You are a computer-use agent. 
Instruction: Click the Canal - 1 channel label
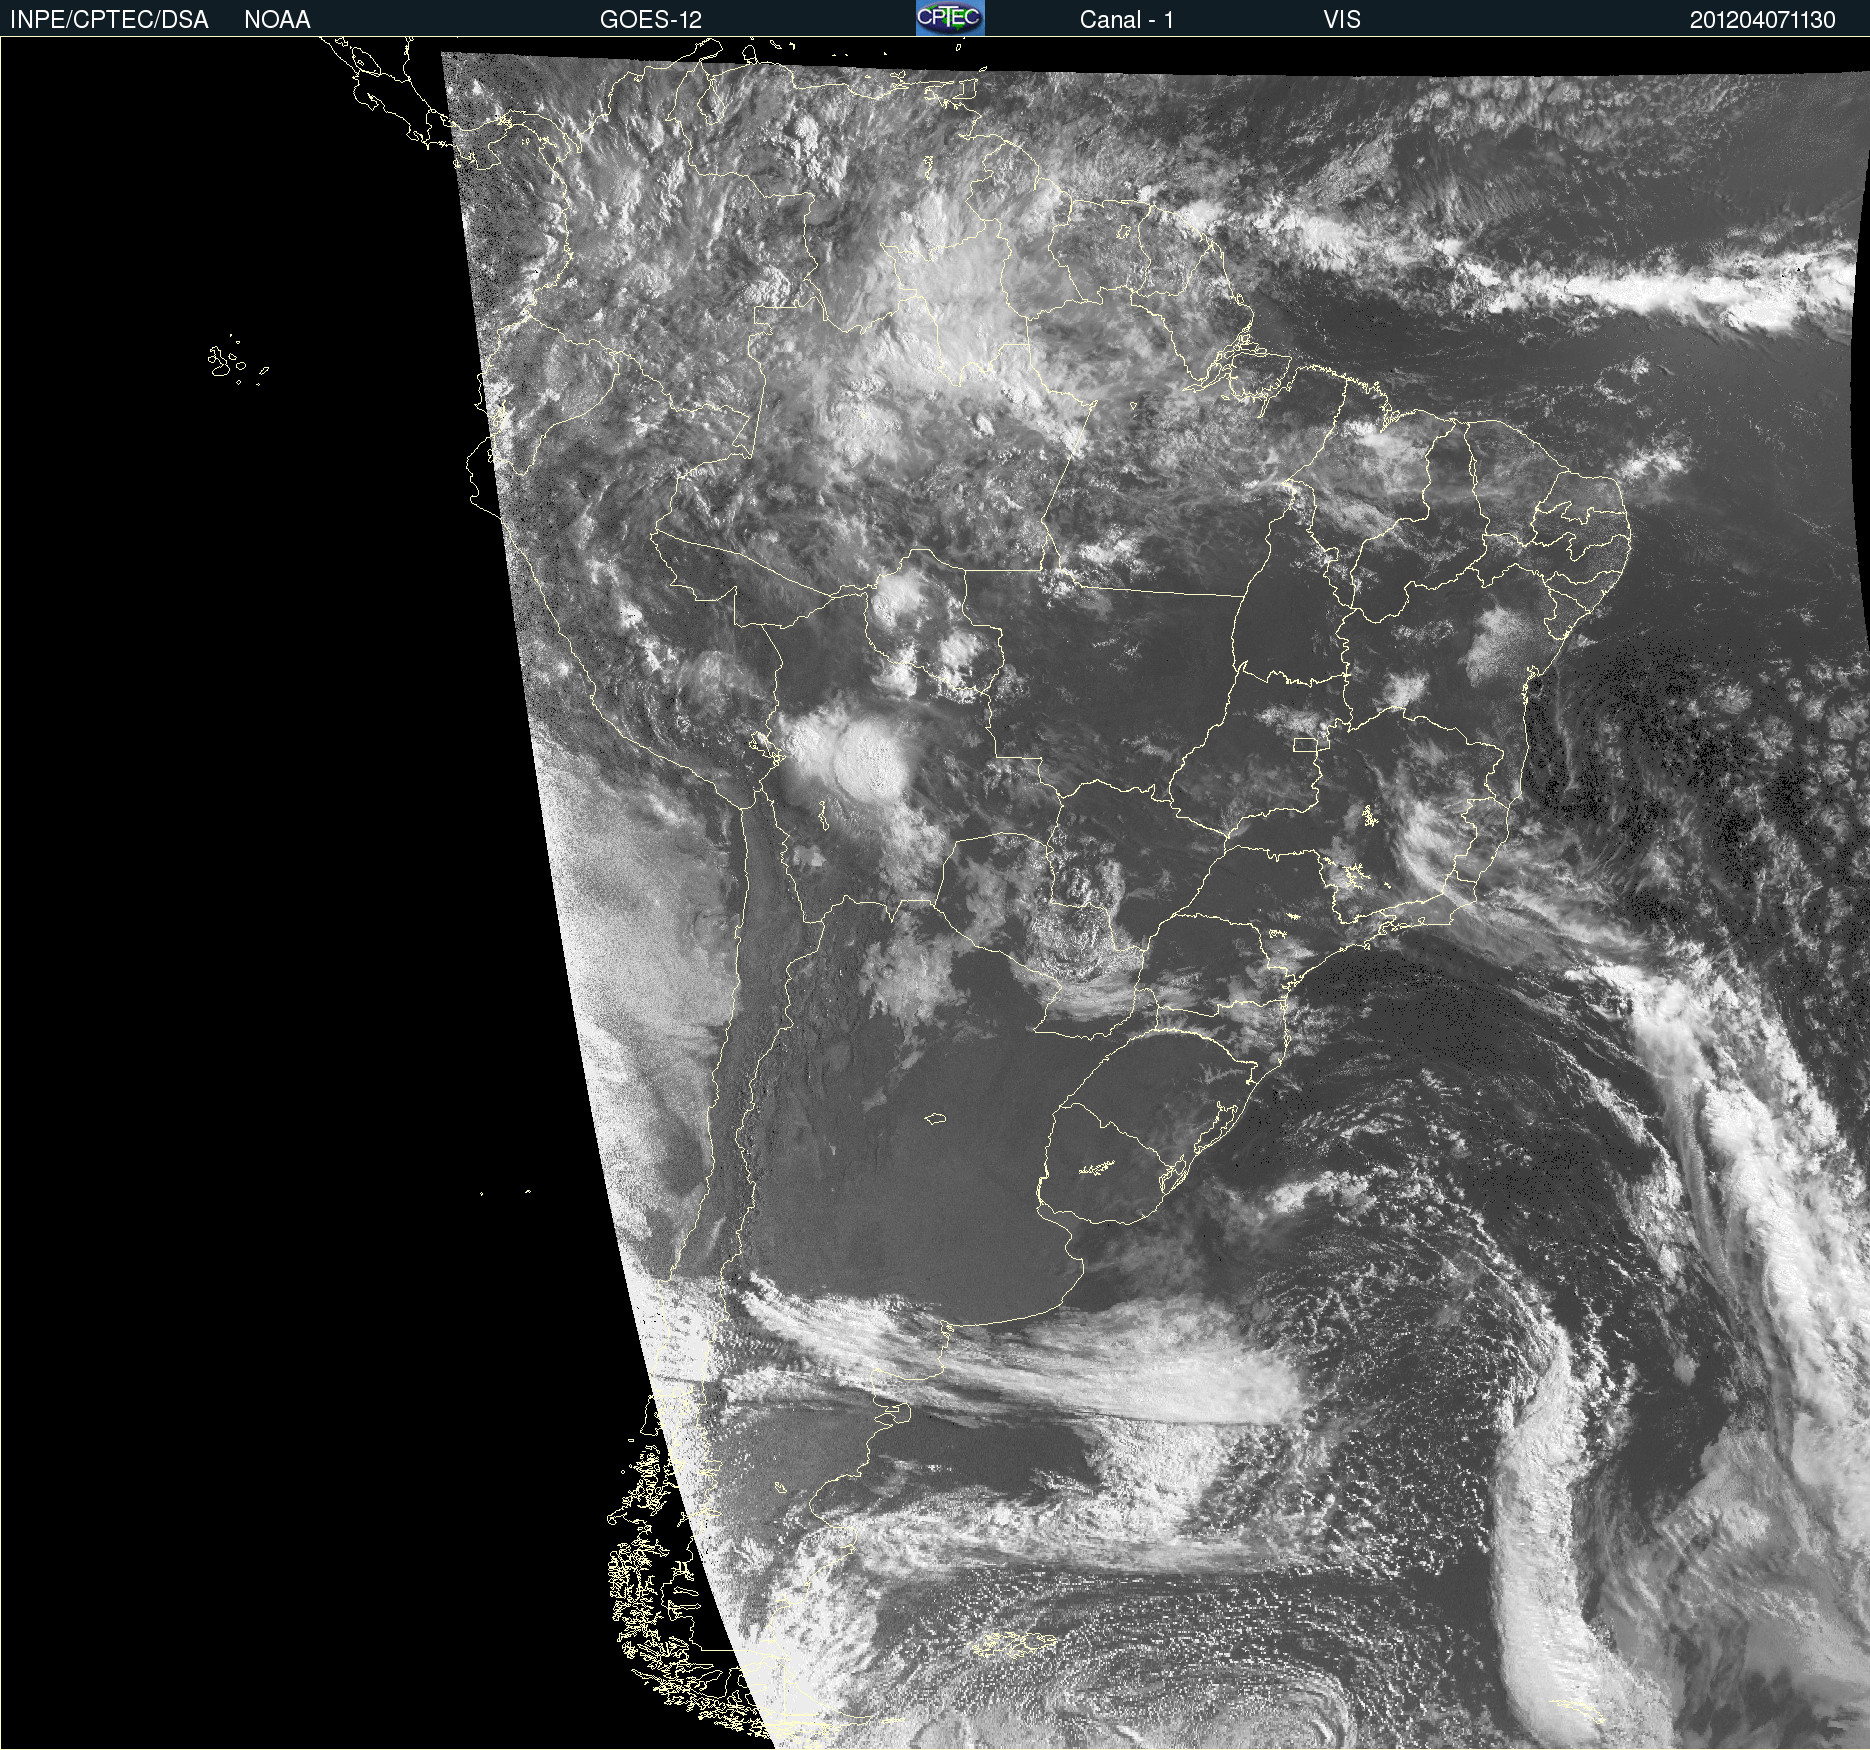[1126, 20]
